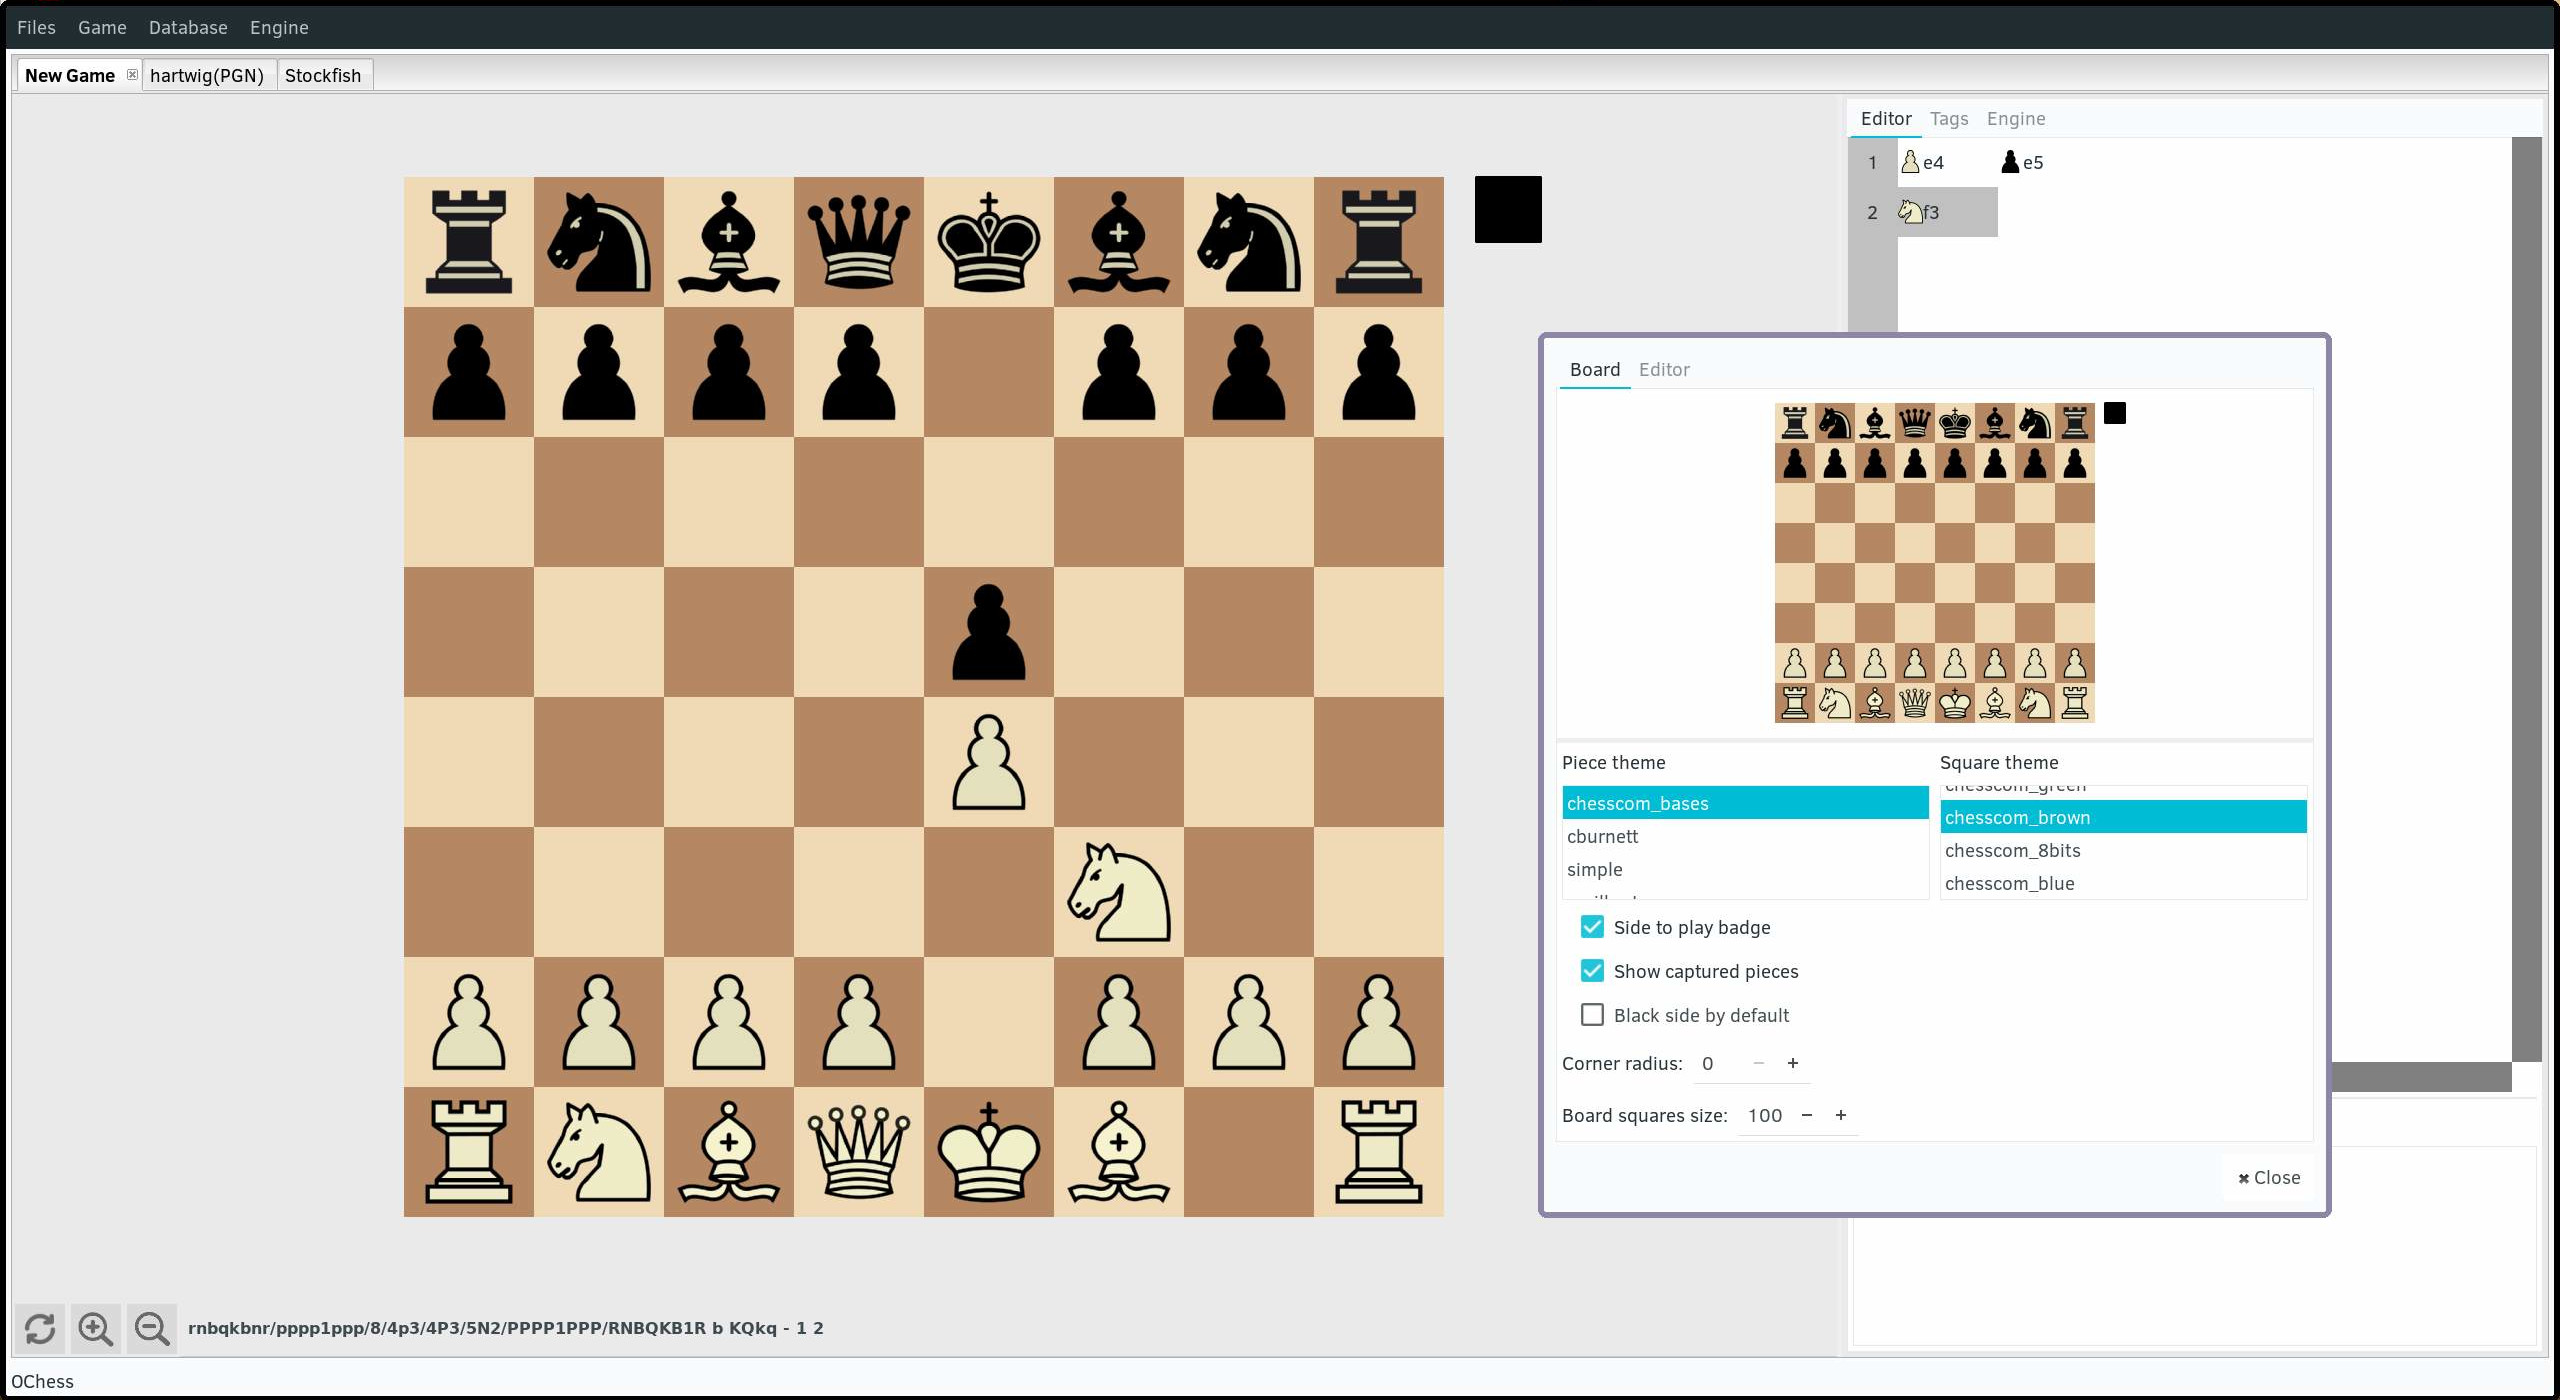This screenshot has width=2560, height=1400.
Task: Click the Board squares size field
Action: coord(1764,1115)
